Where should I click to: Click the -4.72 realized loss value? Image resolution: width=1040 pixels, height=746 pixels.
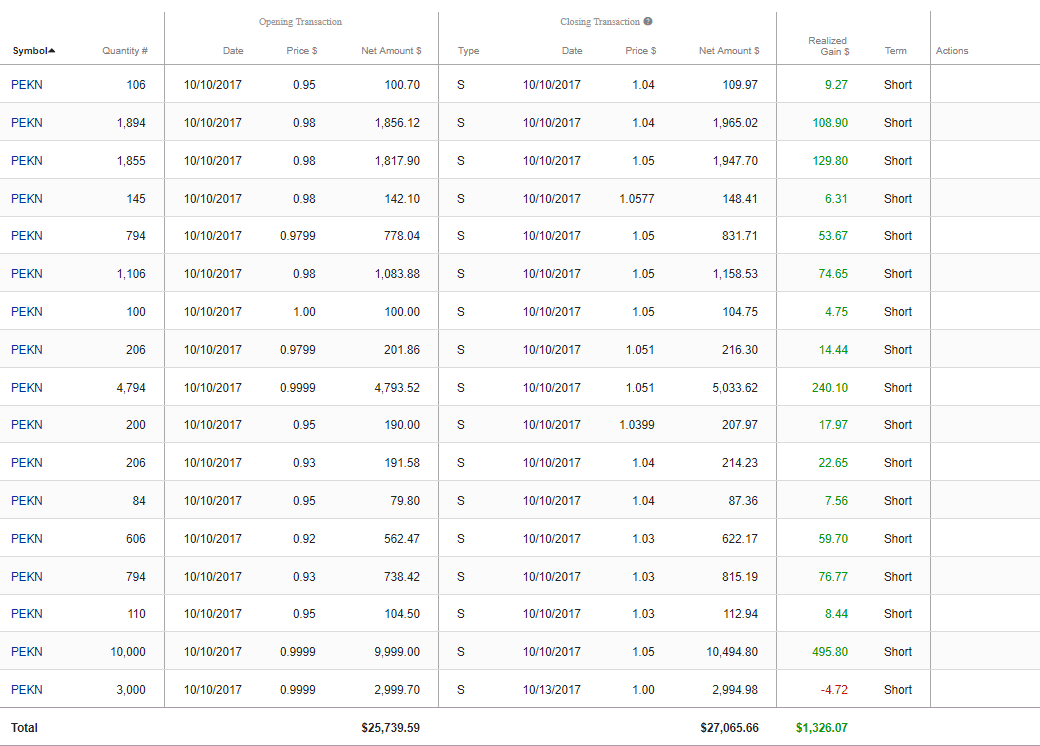(x=834, y=690)
